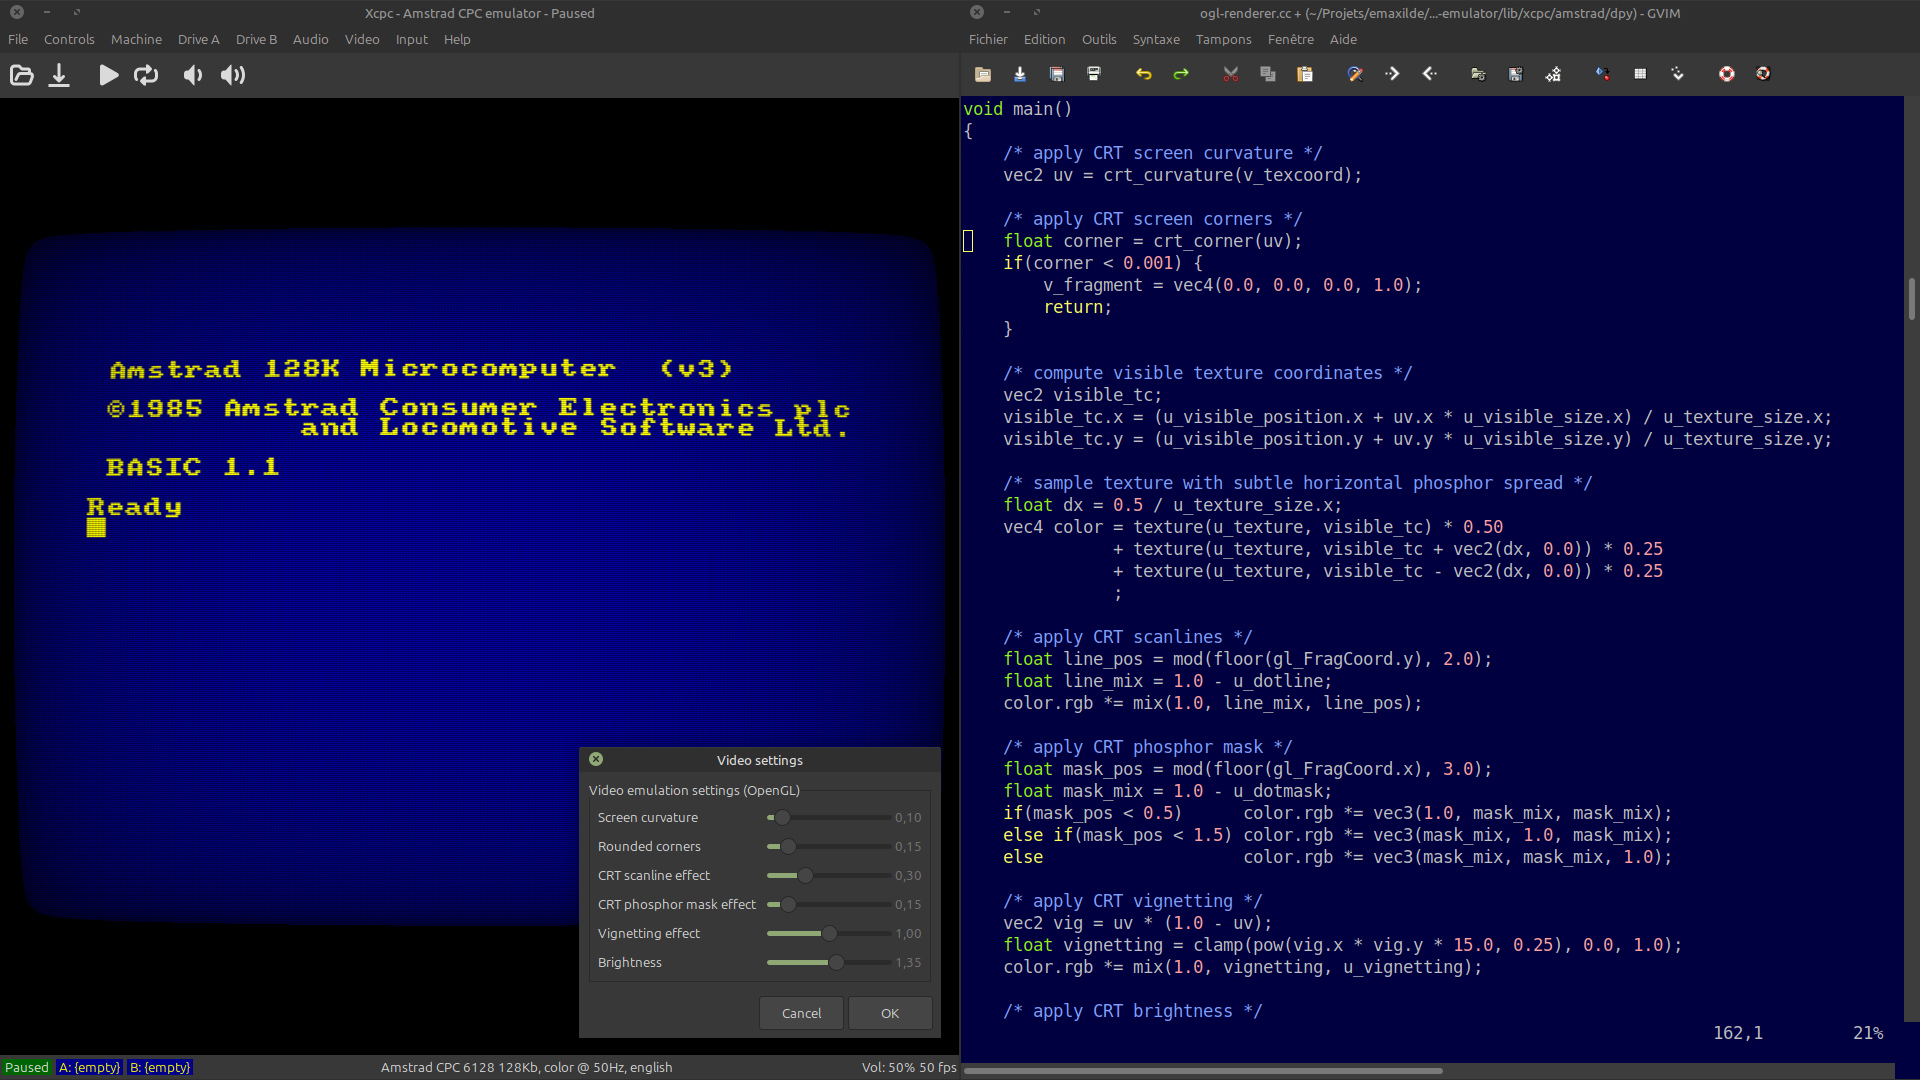Click the volume increase speaker icon

pyautogui.click(x=233, y=75)
